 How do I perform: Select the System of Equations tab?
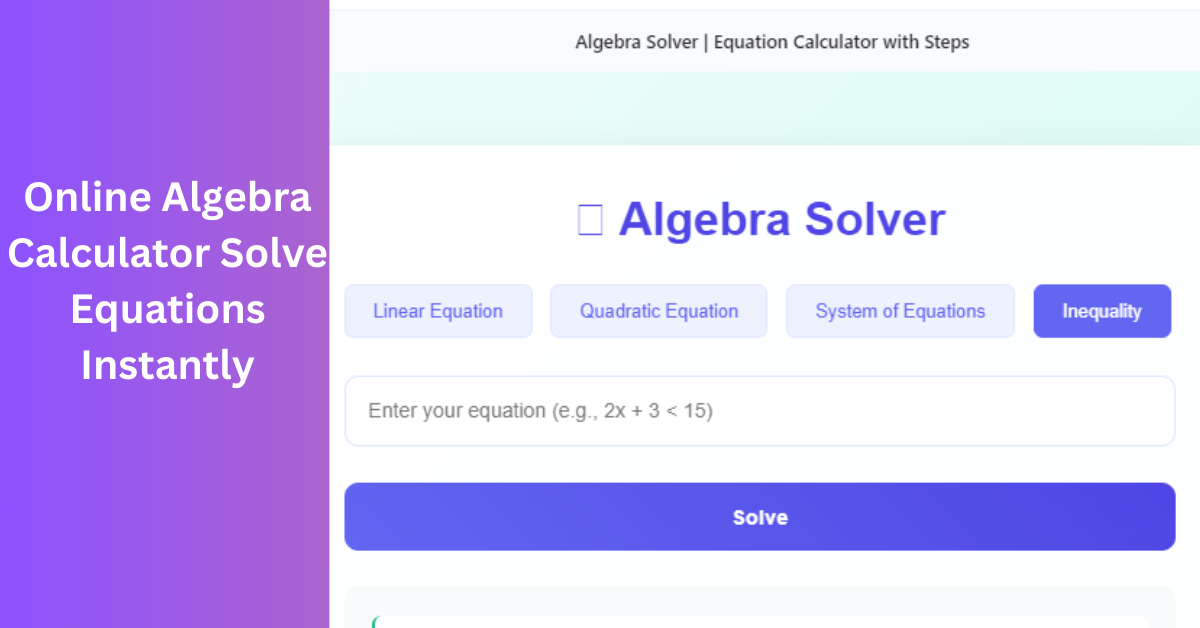[900, 311]
